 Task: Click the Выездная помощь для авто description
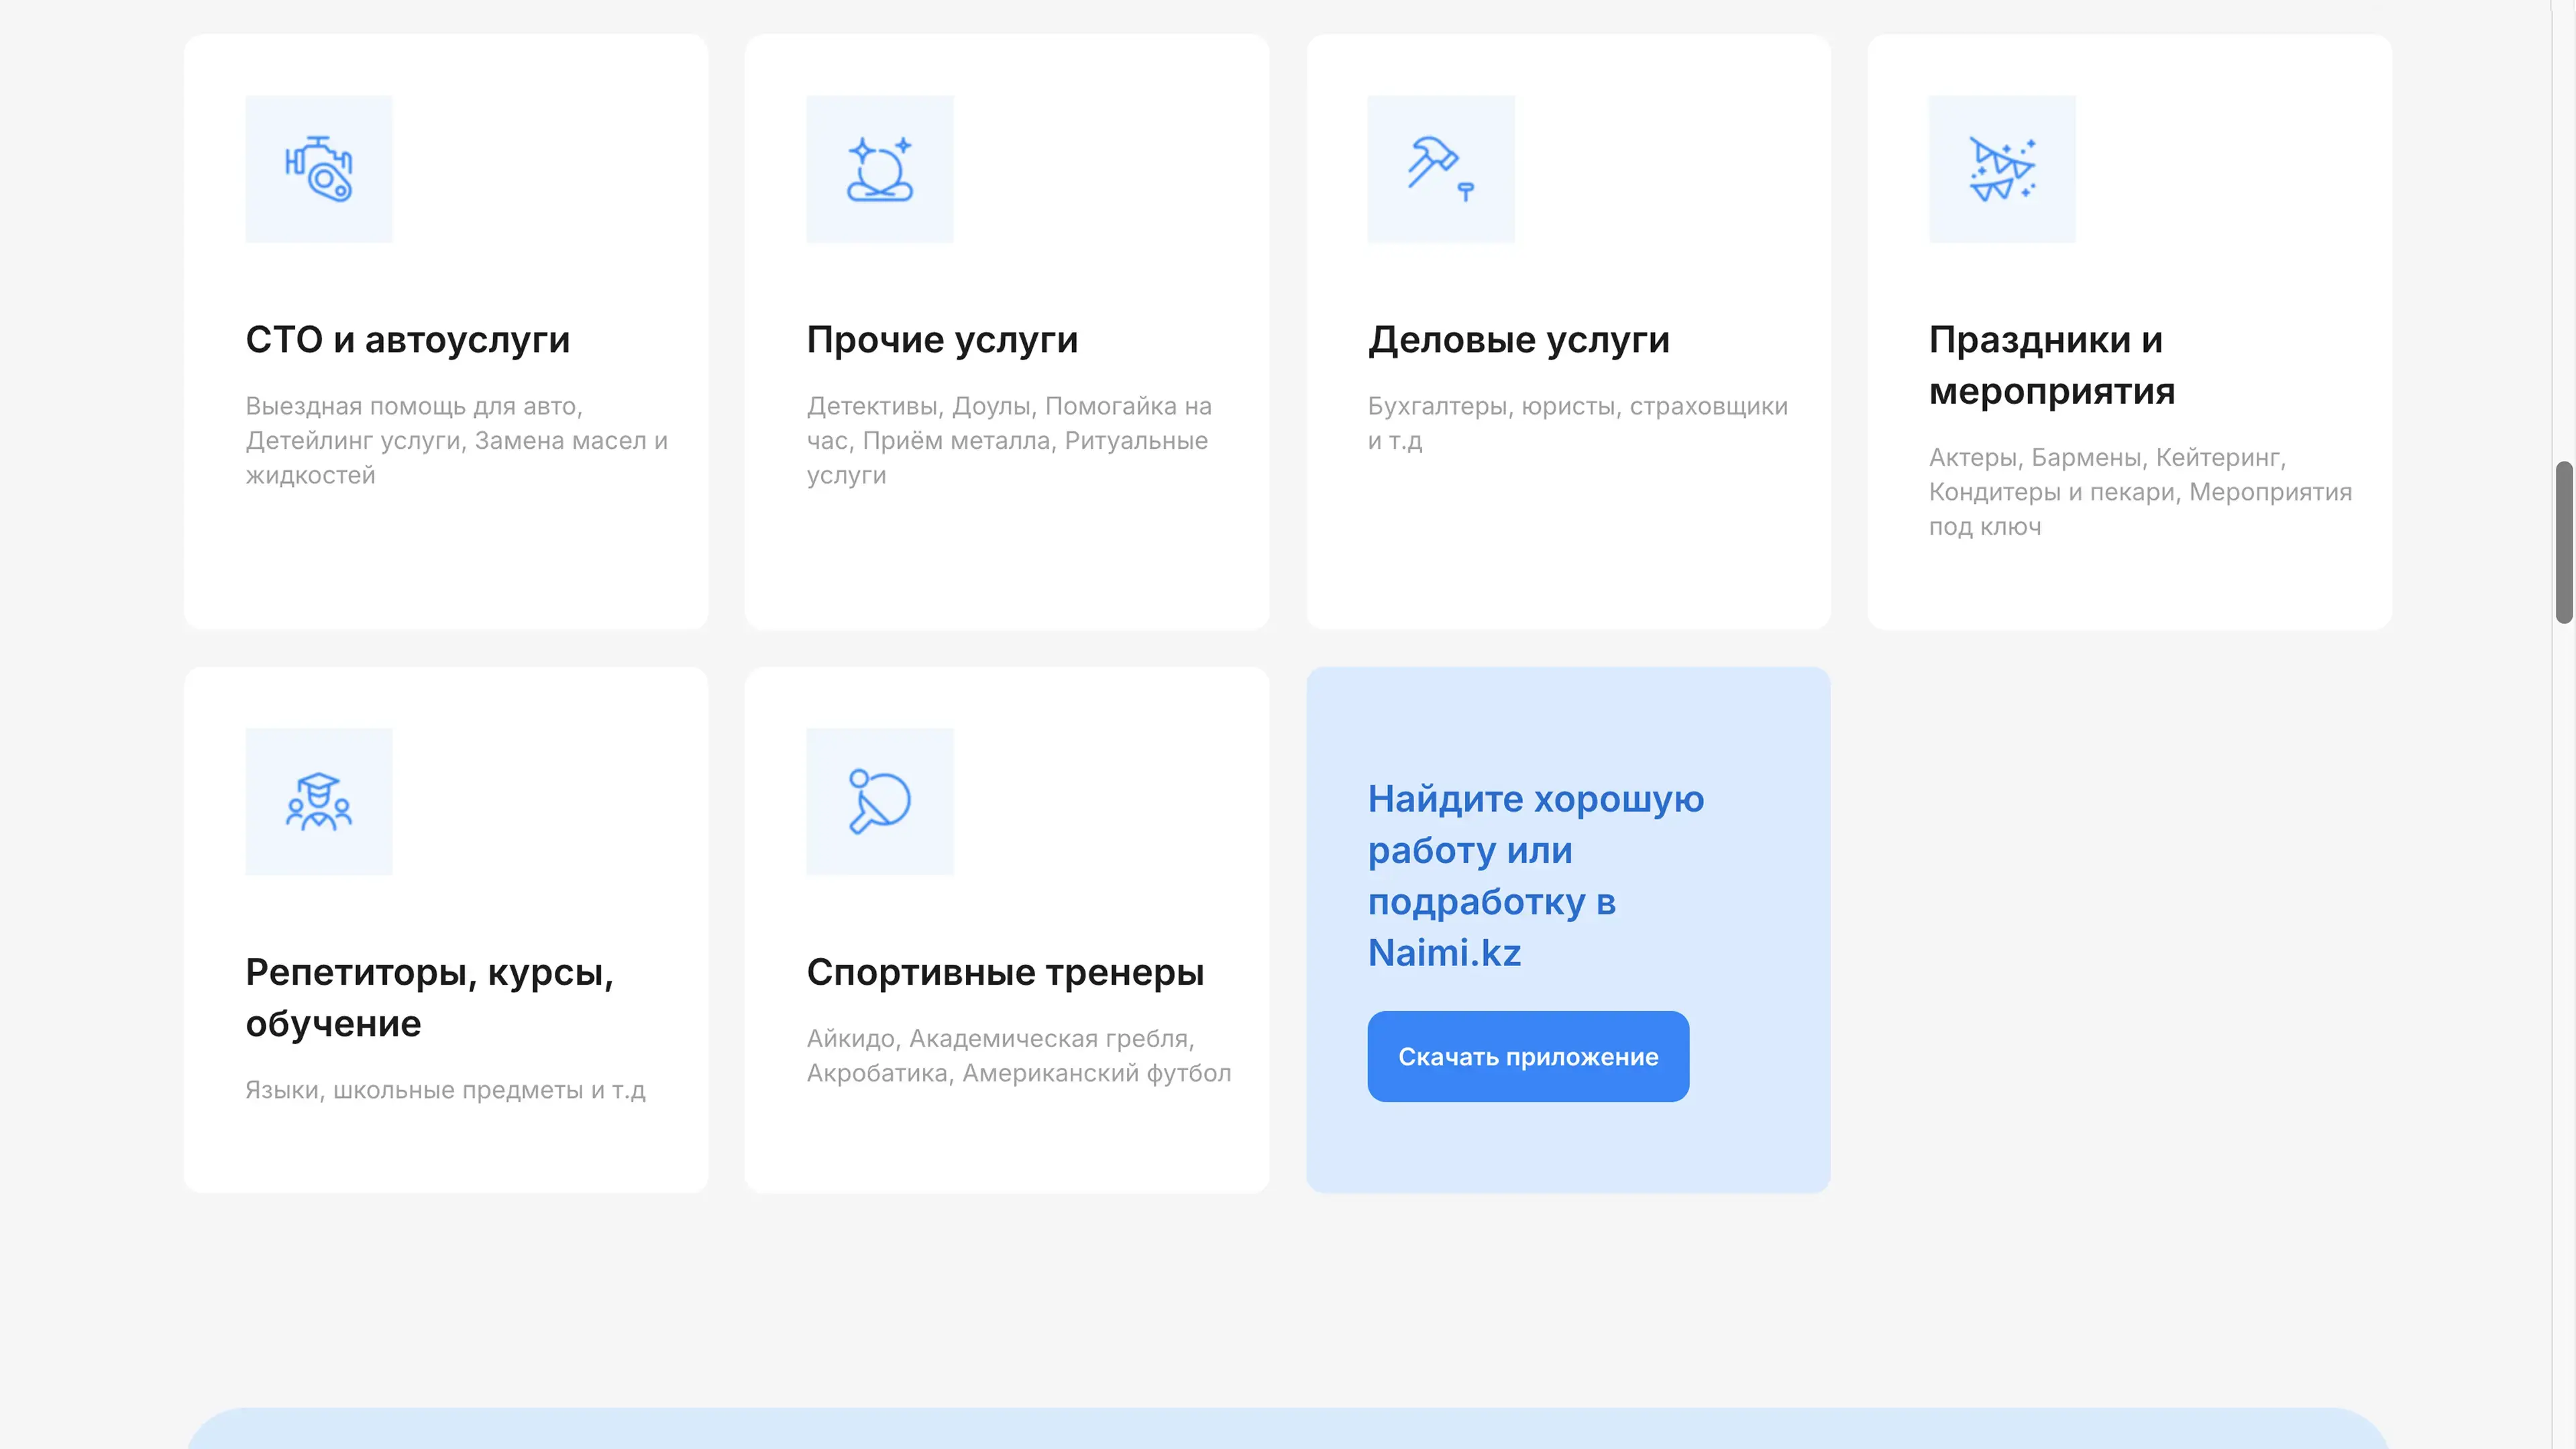(x=456, y=440)
